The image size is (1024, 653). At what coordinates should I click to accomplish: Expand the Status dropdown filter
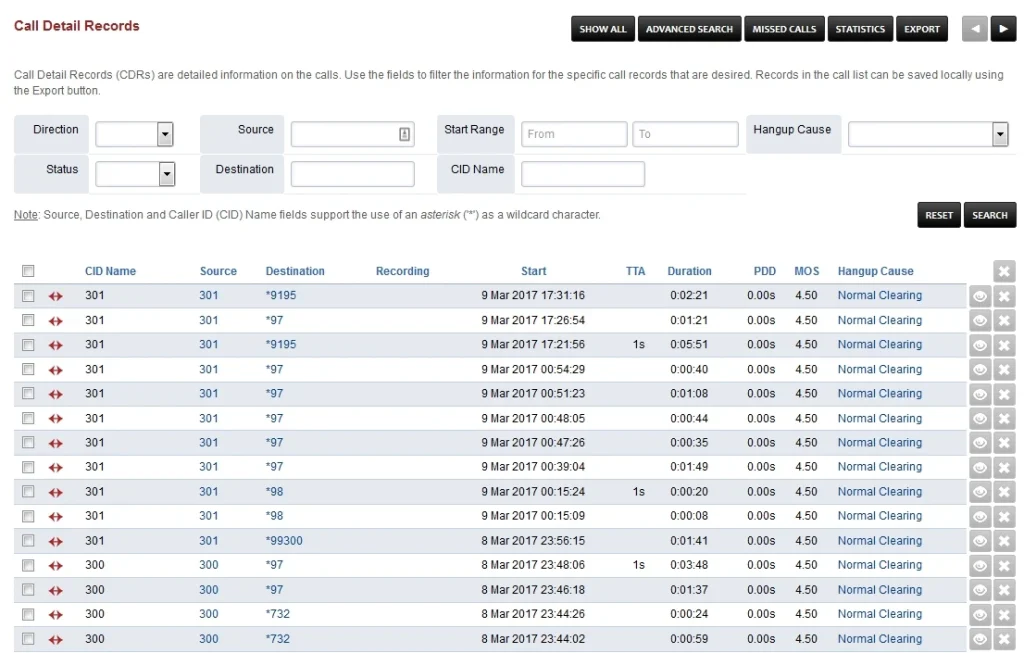click(x=166, y=174)
